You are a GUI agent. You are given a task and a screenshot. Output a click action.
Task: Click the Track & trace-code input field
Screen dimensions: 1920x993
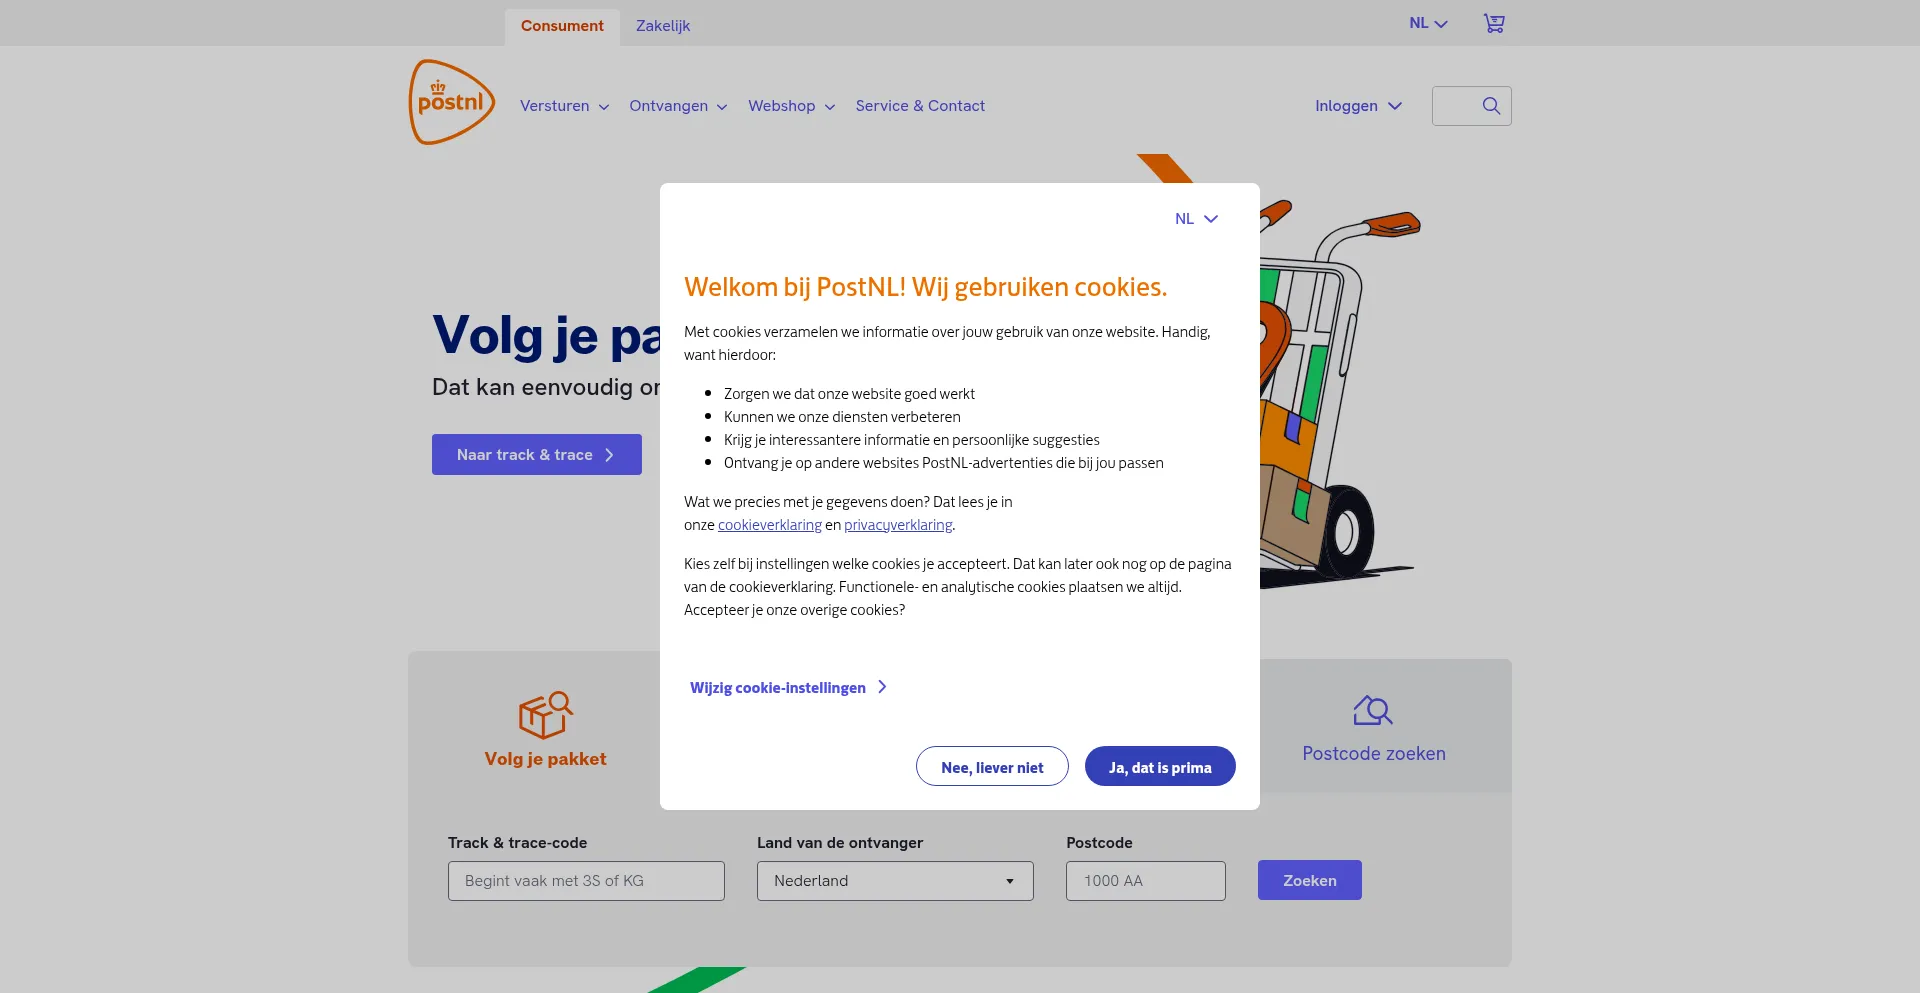(x=586, y=881)
